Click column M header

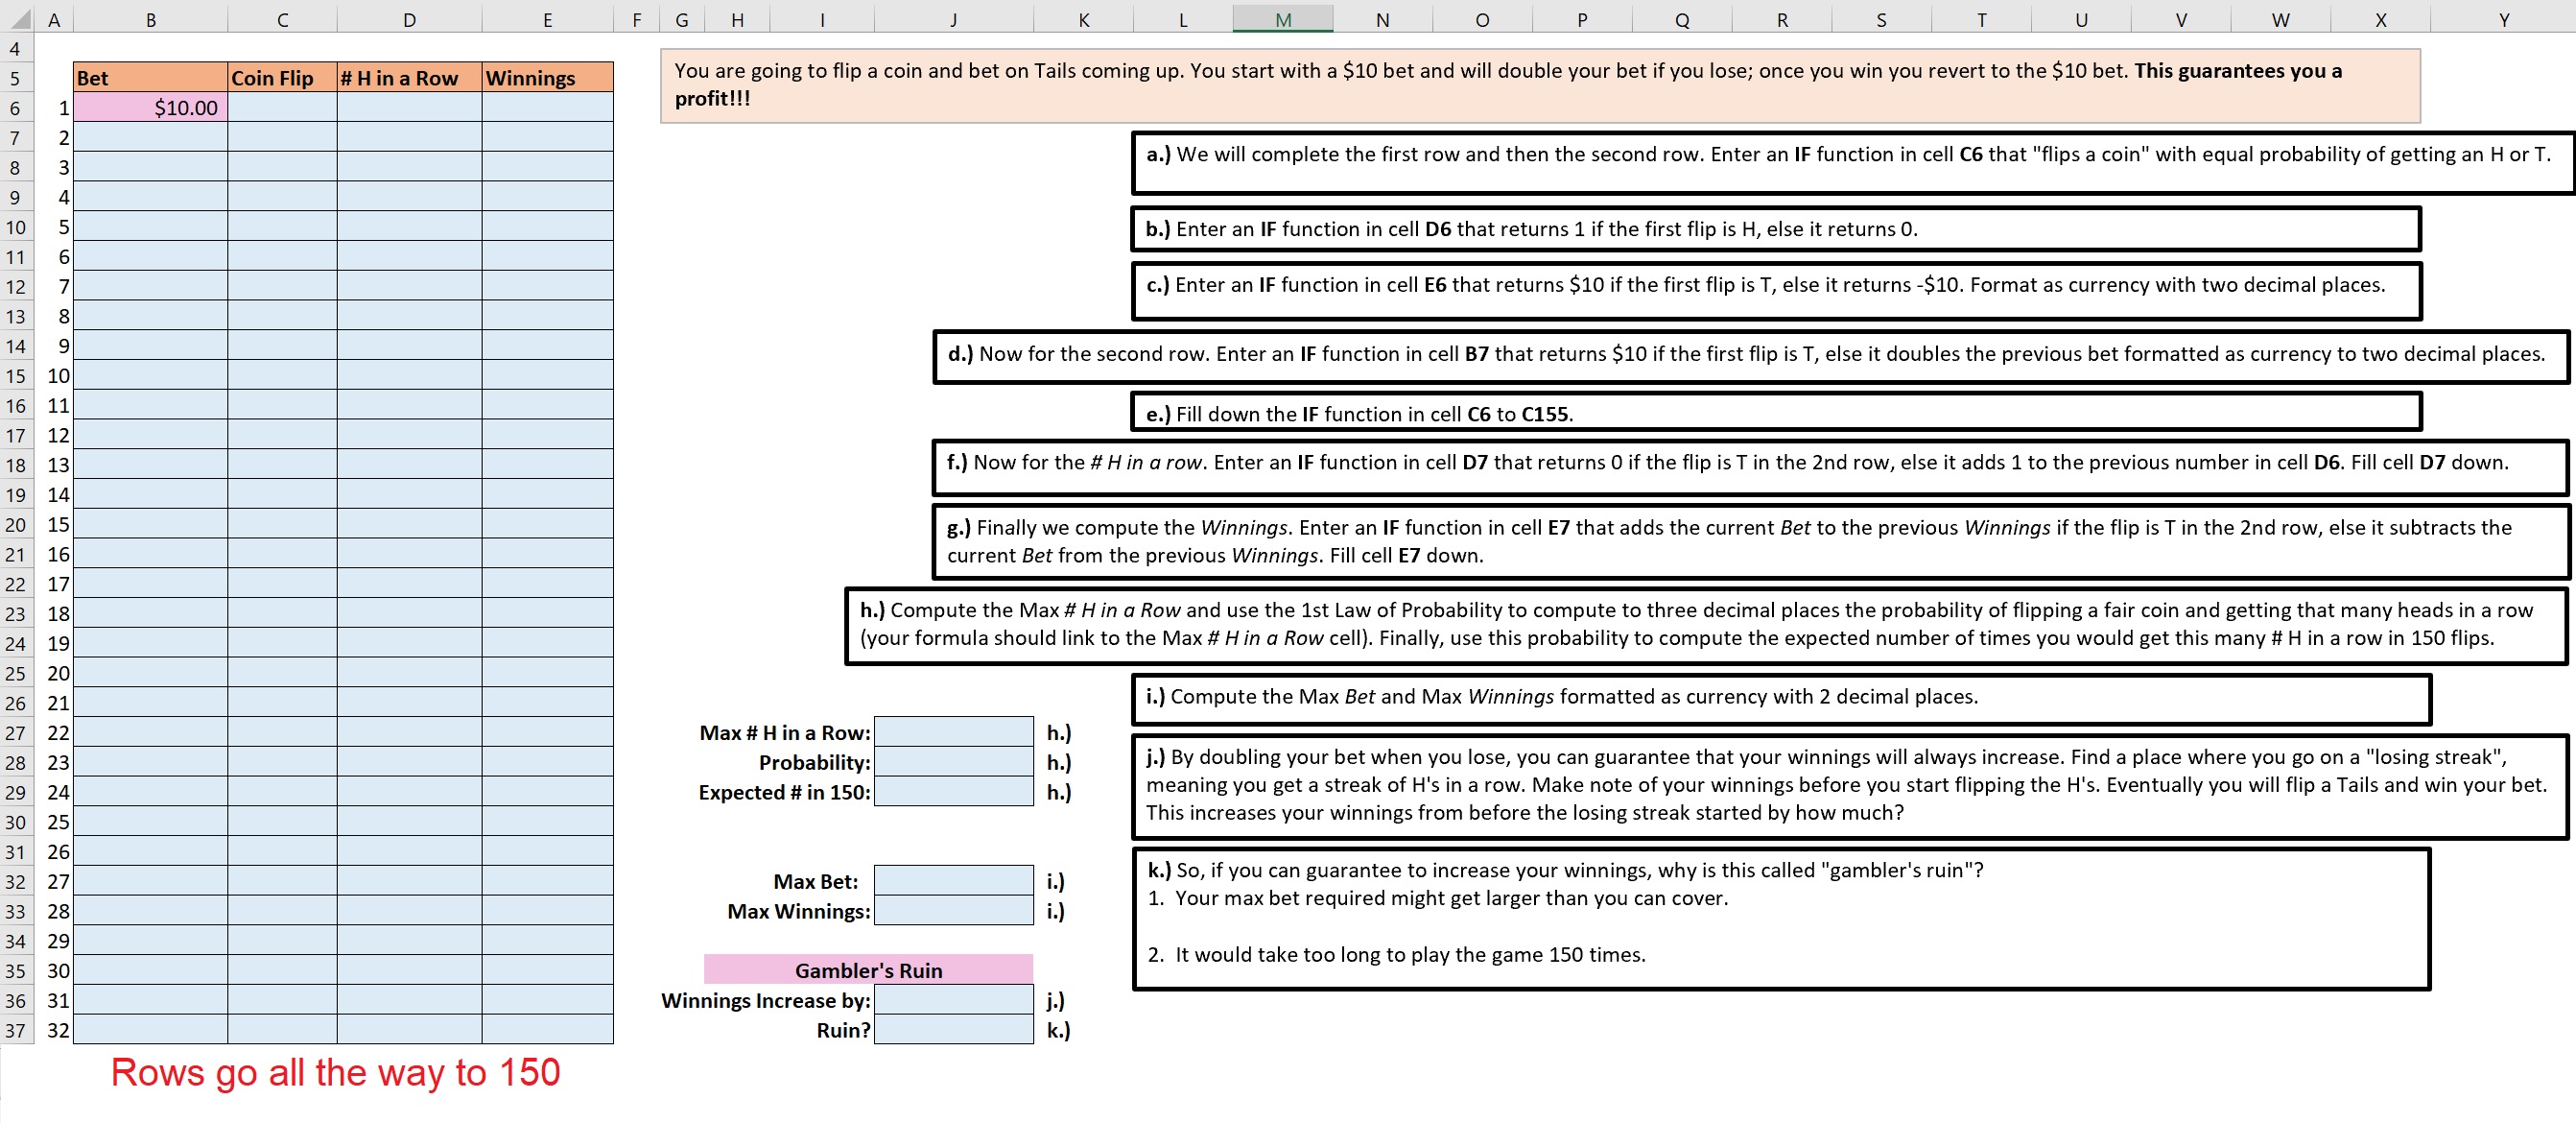pos(1282,18)
